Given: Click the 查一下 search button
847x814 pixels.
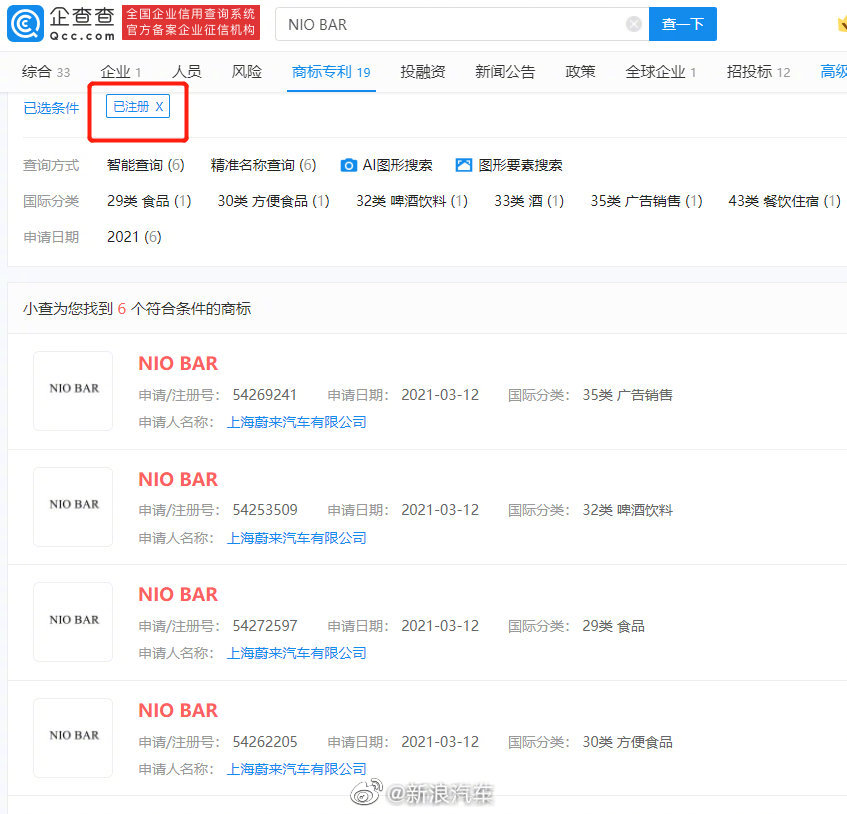Looking at the screenshot, I should tap(683, 23).
